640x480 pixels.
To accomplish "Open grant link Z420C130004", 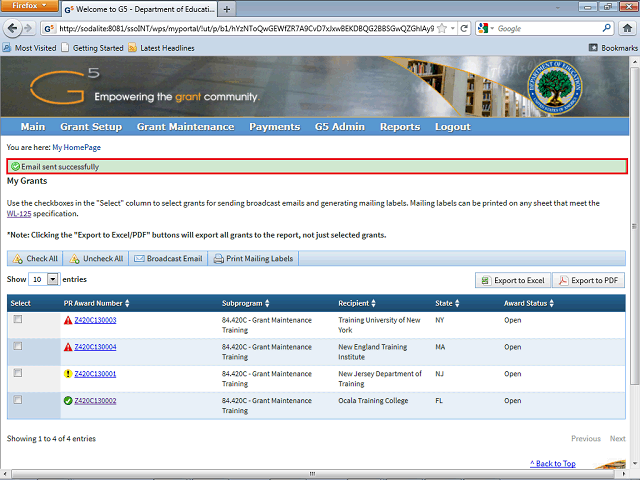I will (x=95, y=347).
